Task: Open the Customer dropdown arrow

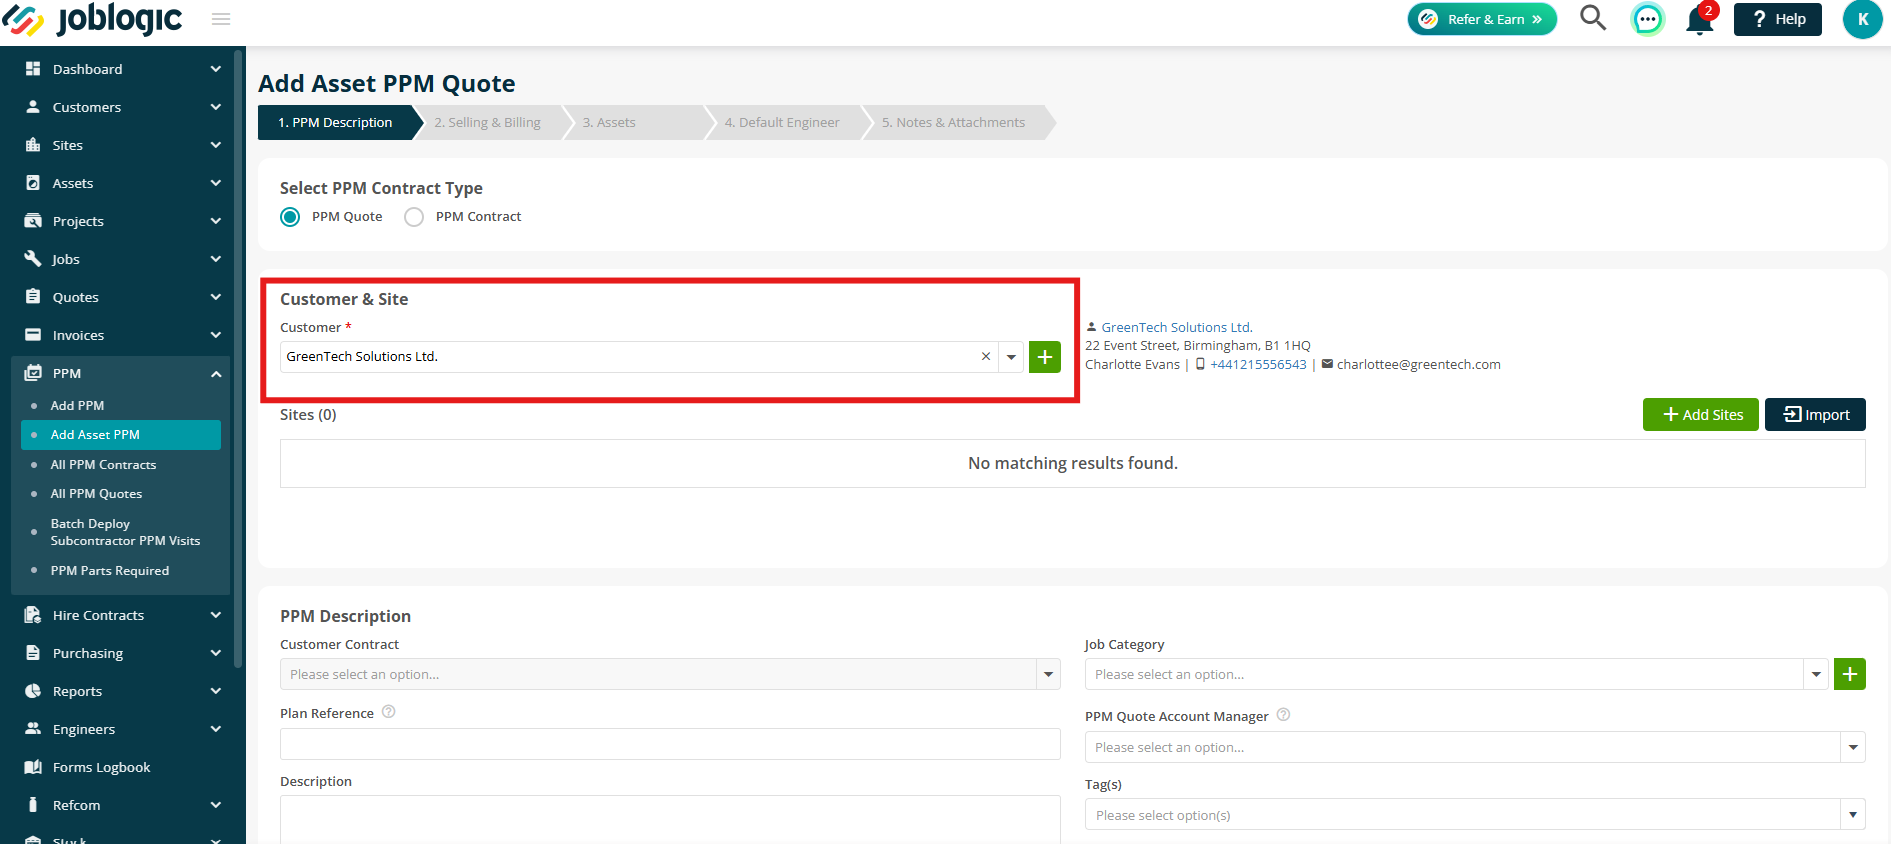Action: click(1011, 357)
